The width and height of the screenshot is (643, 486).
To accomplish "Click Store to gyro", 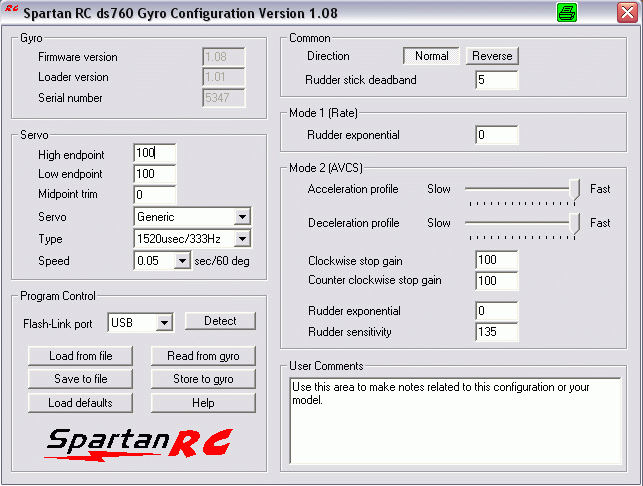I will 203,379.
